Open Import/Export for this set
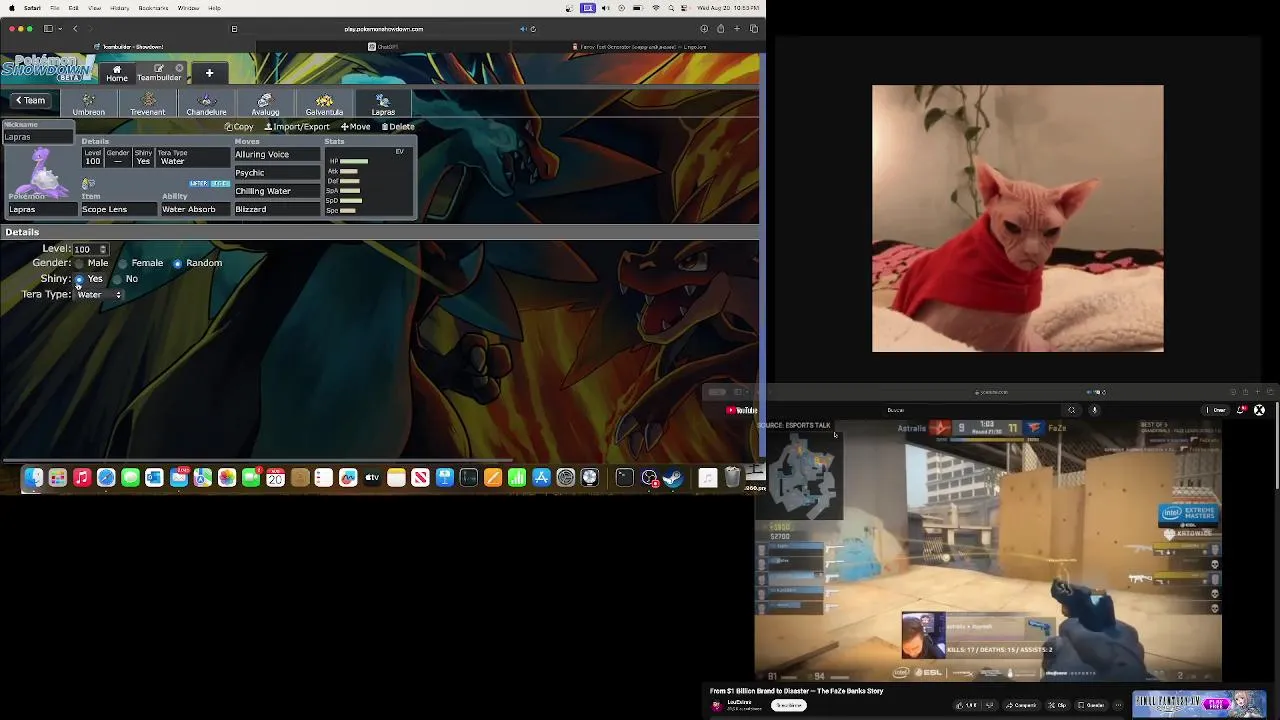 click(x=297, y=127)
